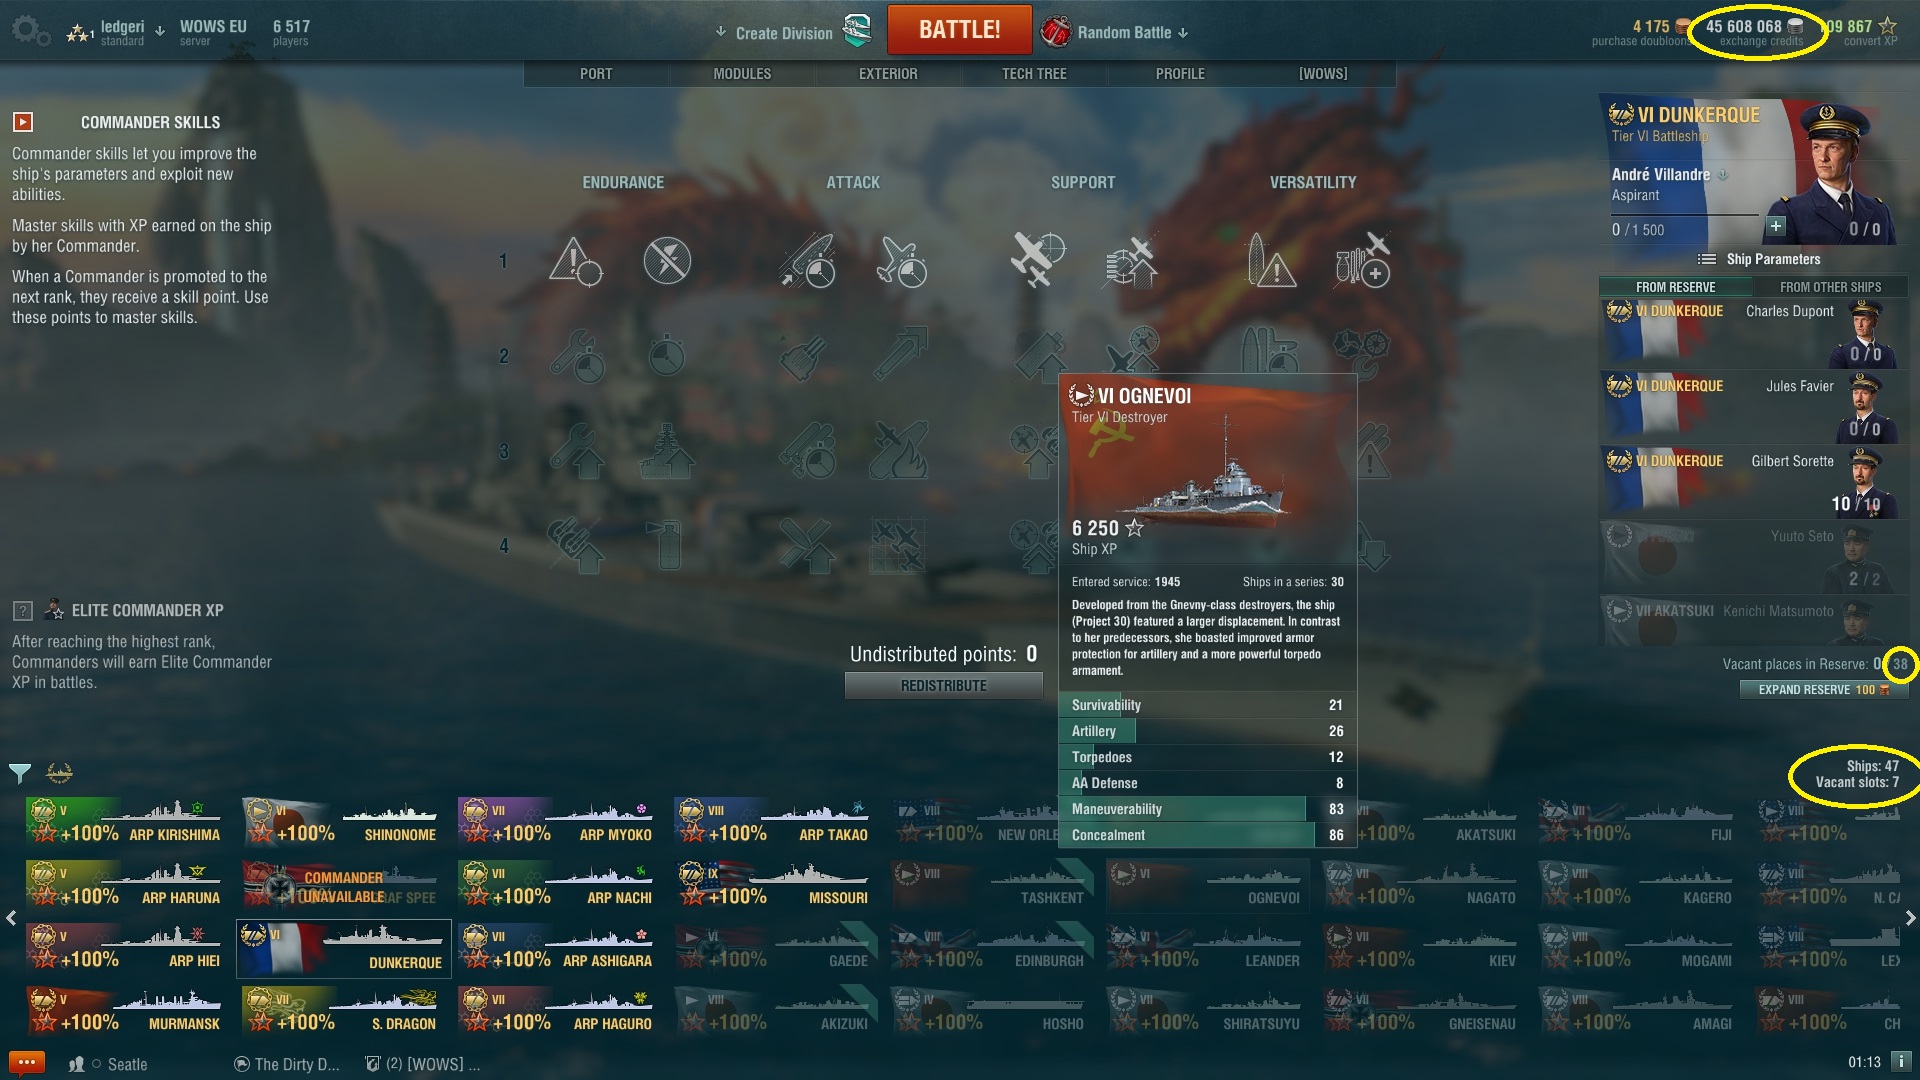This screenshot has width=1920, height=1080.
Task: Open the Create Division dropdown
Action: click(x=775, y=33)
